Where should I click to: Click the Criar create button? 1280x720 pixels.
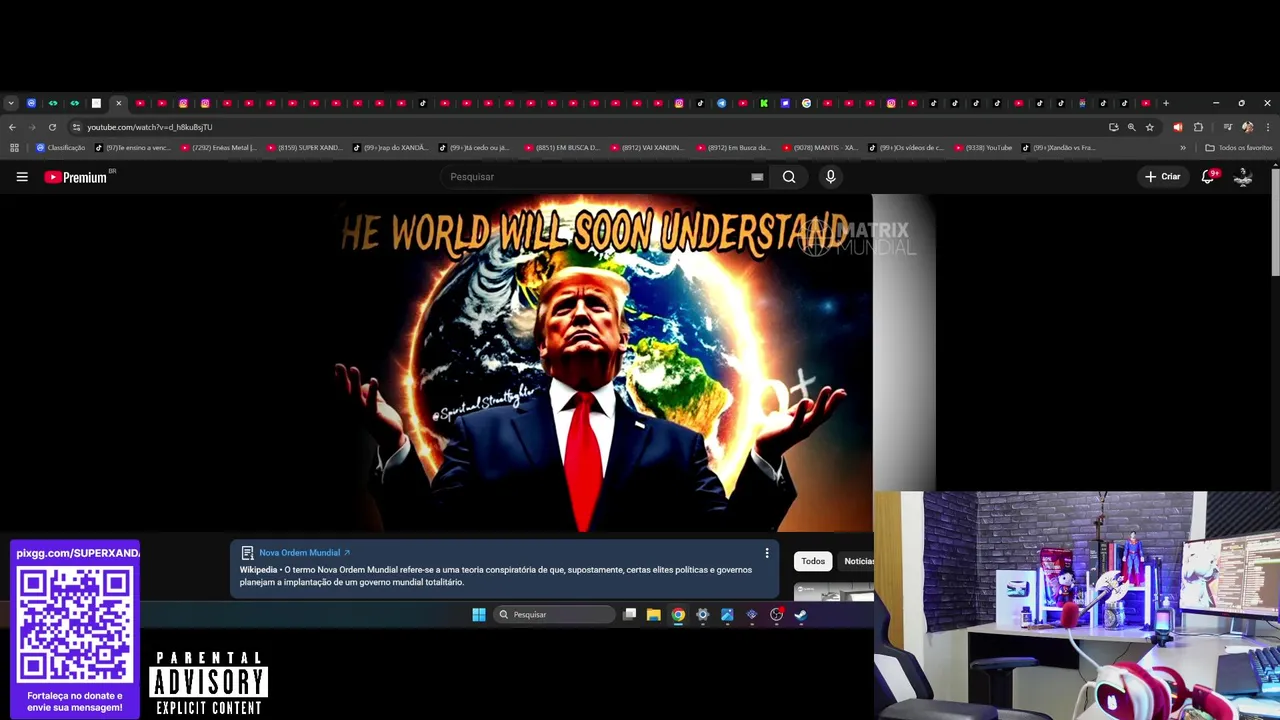tap(1163, 177)
